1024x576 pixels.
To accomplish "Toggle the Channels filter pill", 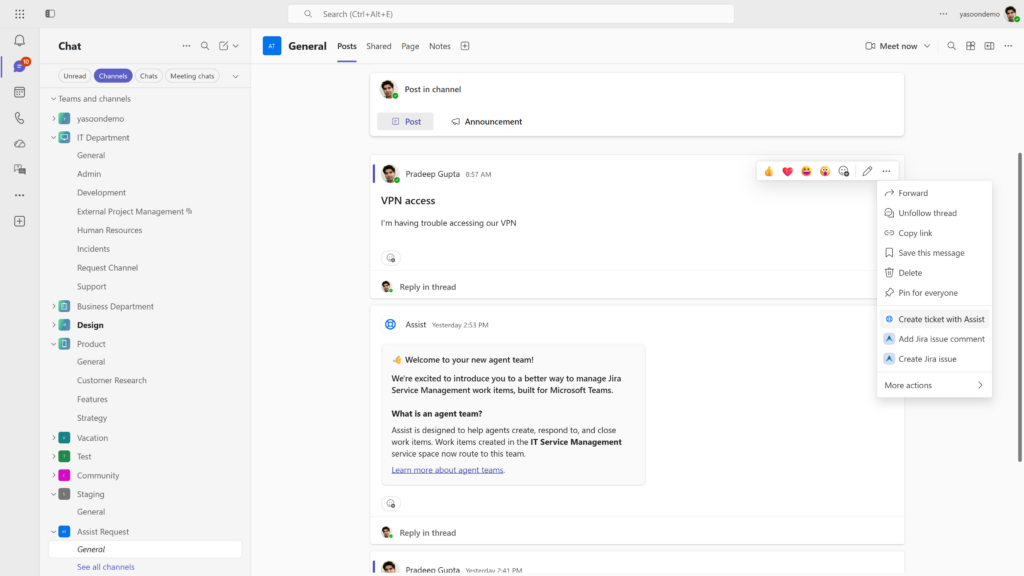I will [113, 76].
